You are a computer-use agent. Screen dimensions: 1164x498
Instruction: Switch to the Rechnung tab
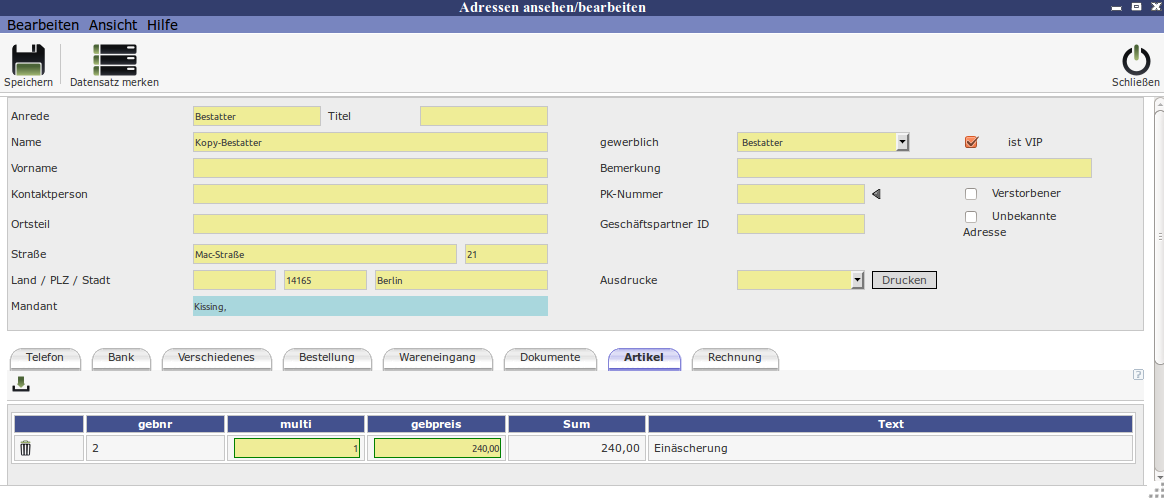[x=734, y=358]
